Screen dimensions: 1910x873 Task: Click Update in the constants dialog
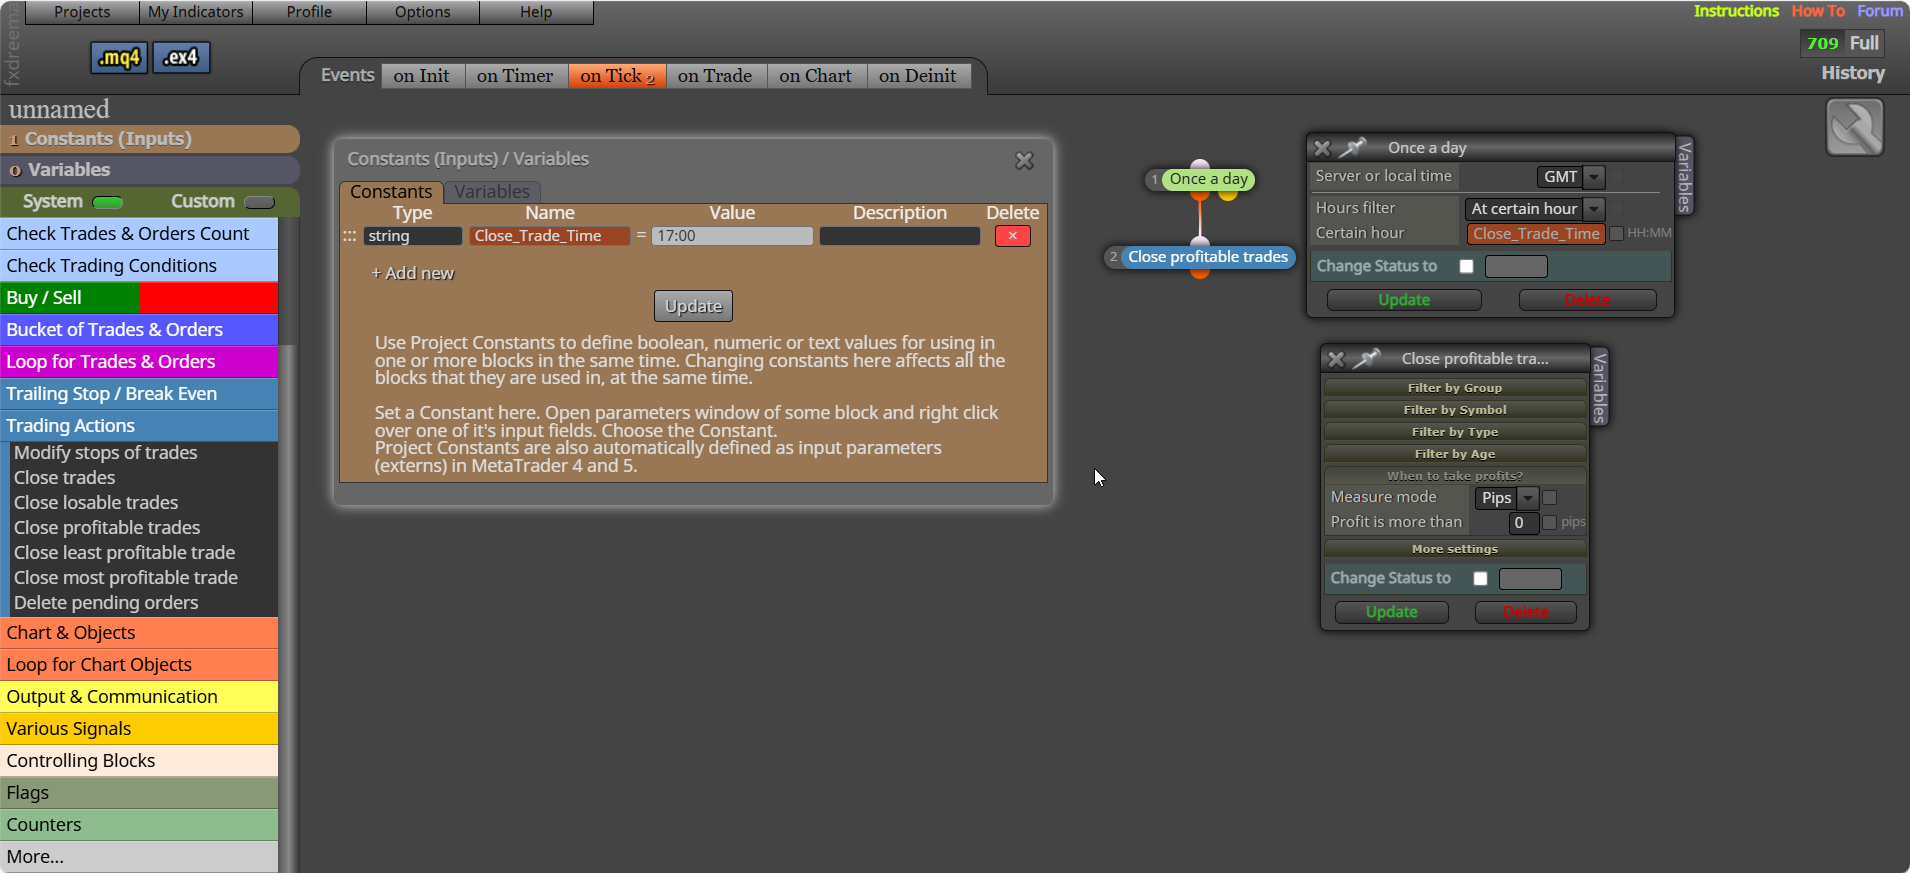coord(693,306)
